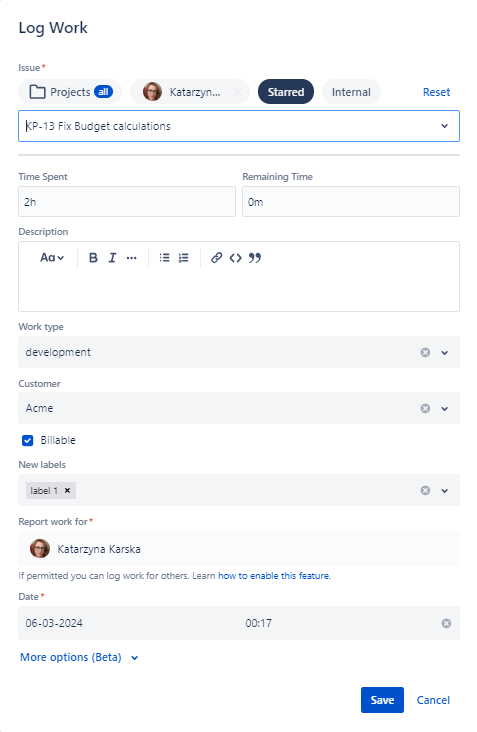The width and height of the screenshot is (477, 732).
Task: Remove label 1 from New labels
Action: (x=67, y=491)
